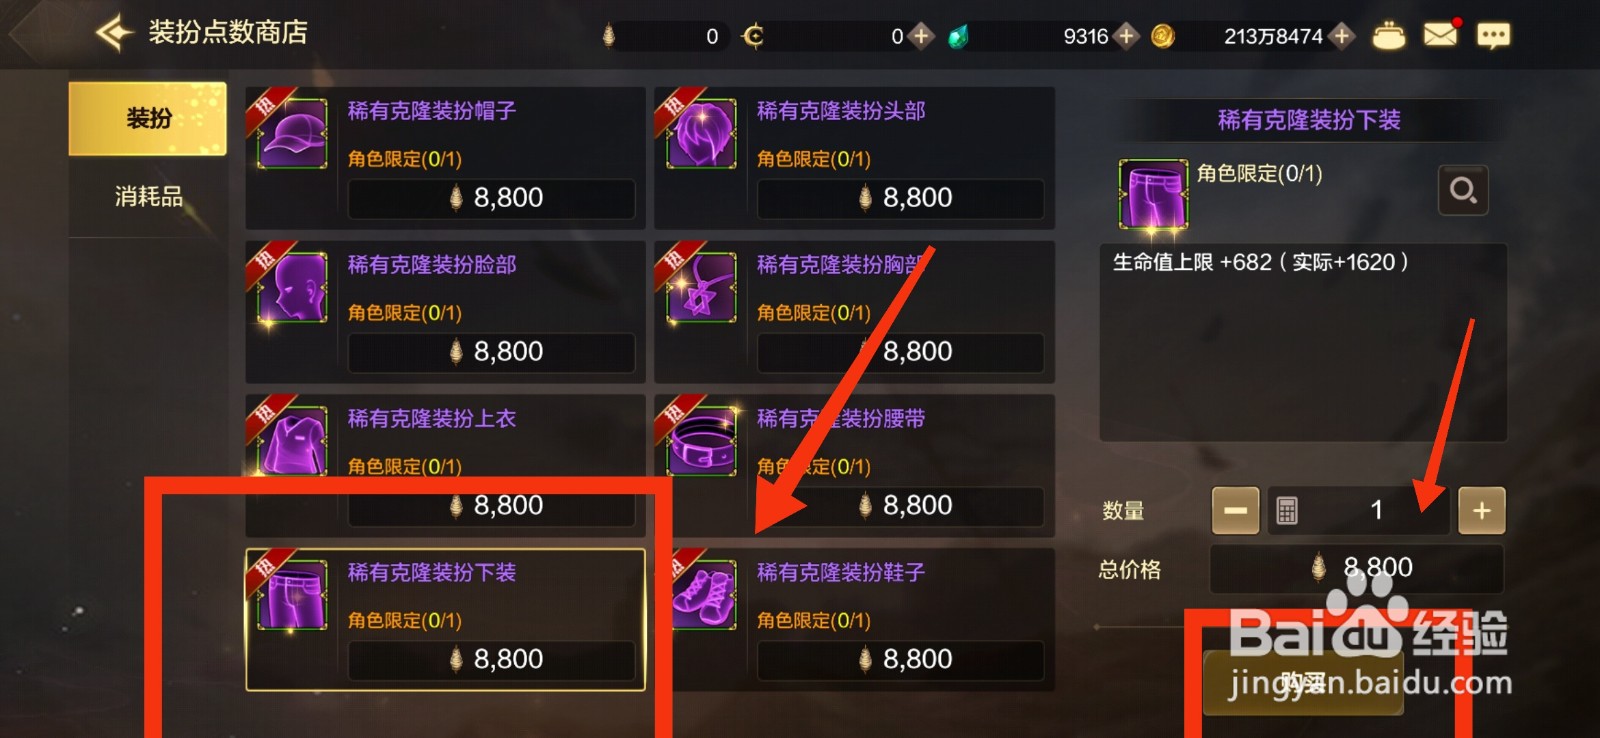Click the 购买 purchase button
The image size is (1600, 738).
[x=1303, y=683]
